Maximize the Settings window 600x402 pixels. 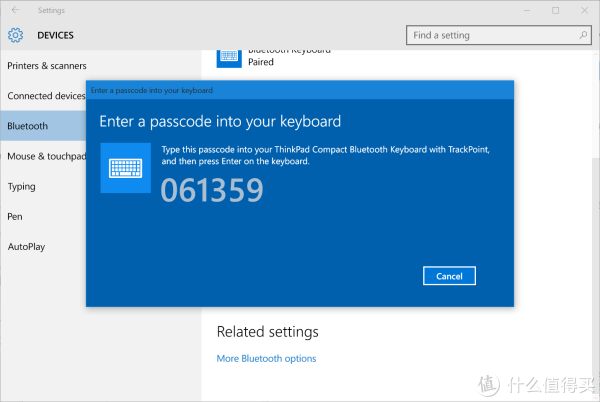(x=556, y=10)
